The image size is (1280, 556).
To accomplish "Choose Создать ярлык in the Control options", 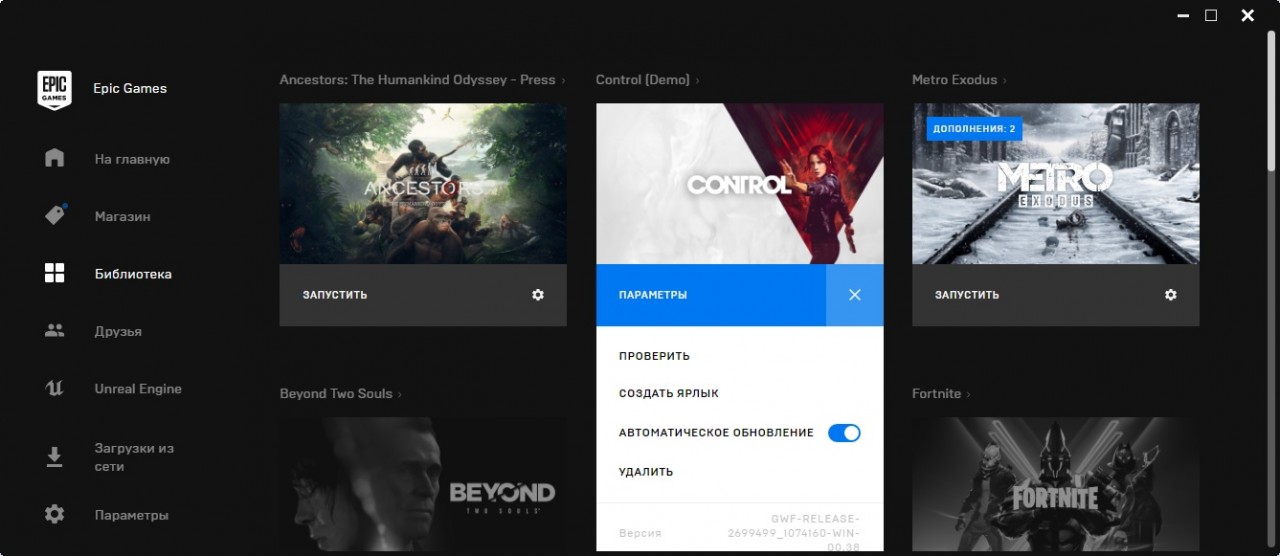I will (669, 394).
